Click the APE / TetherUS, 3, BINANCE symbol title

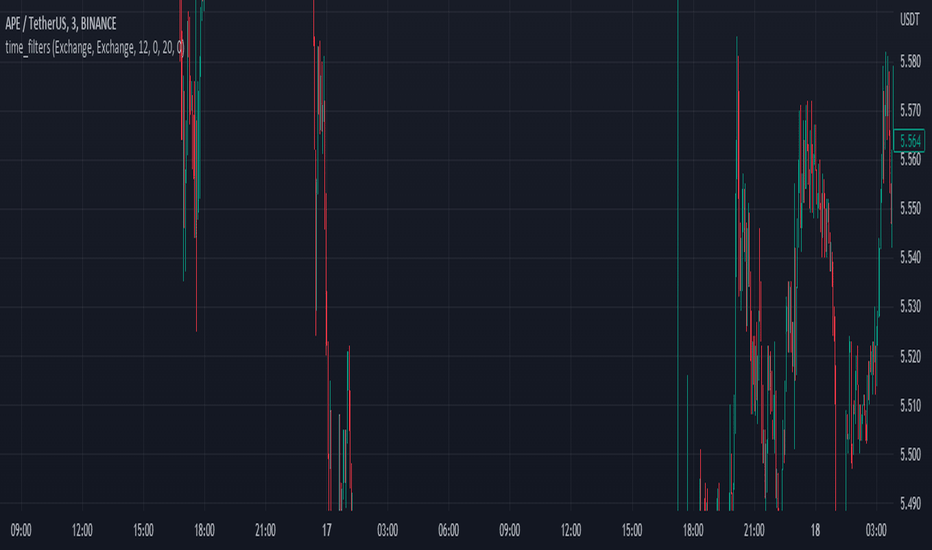tap(61, 24)
